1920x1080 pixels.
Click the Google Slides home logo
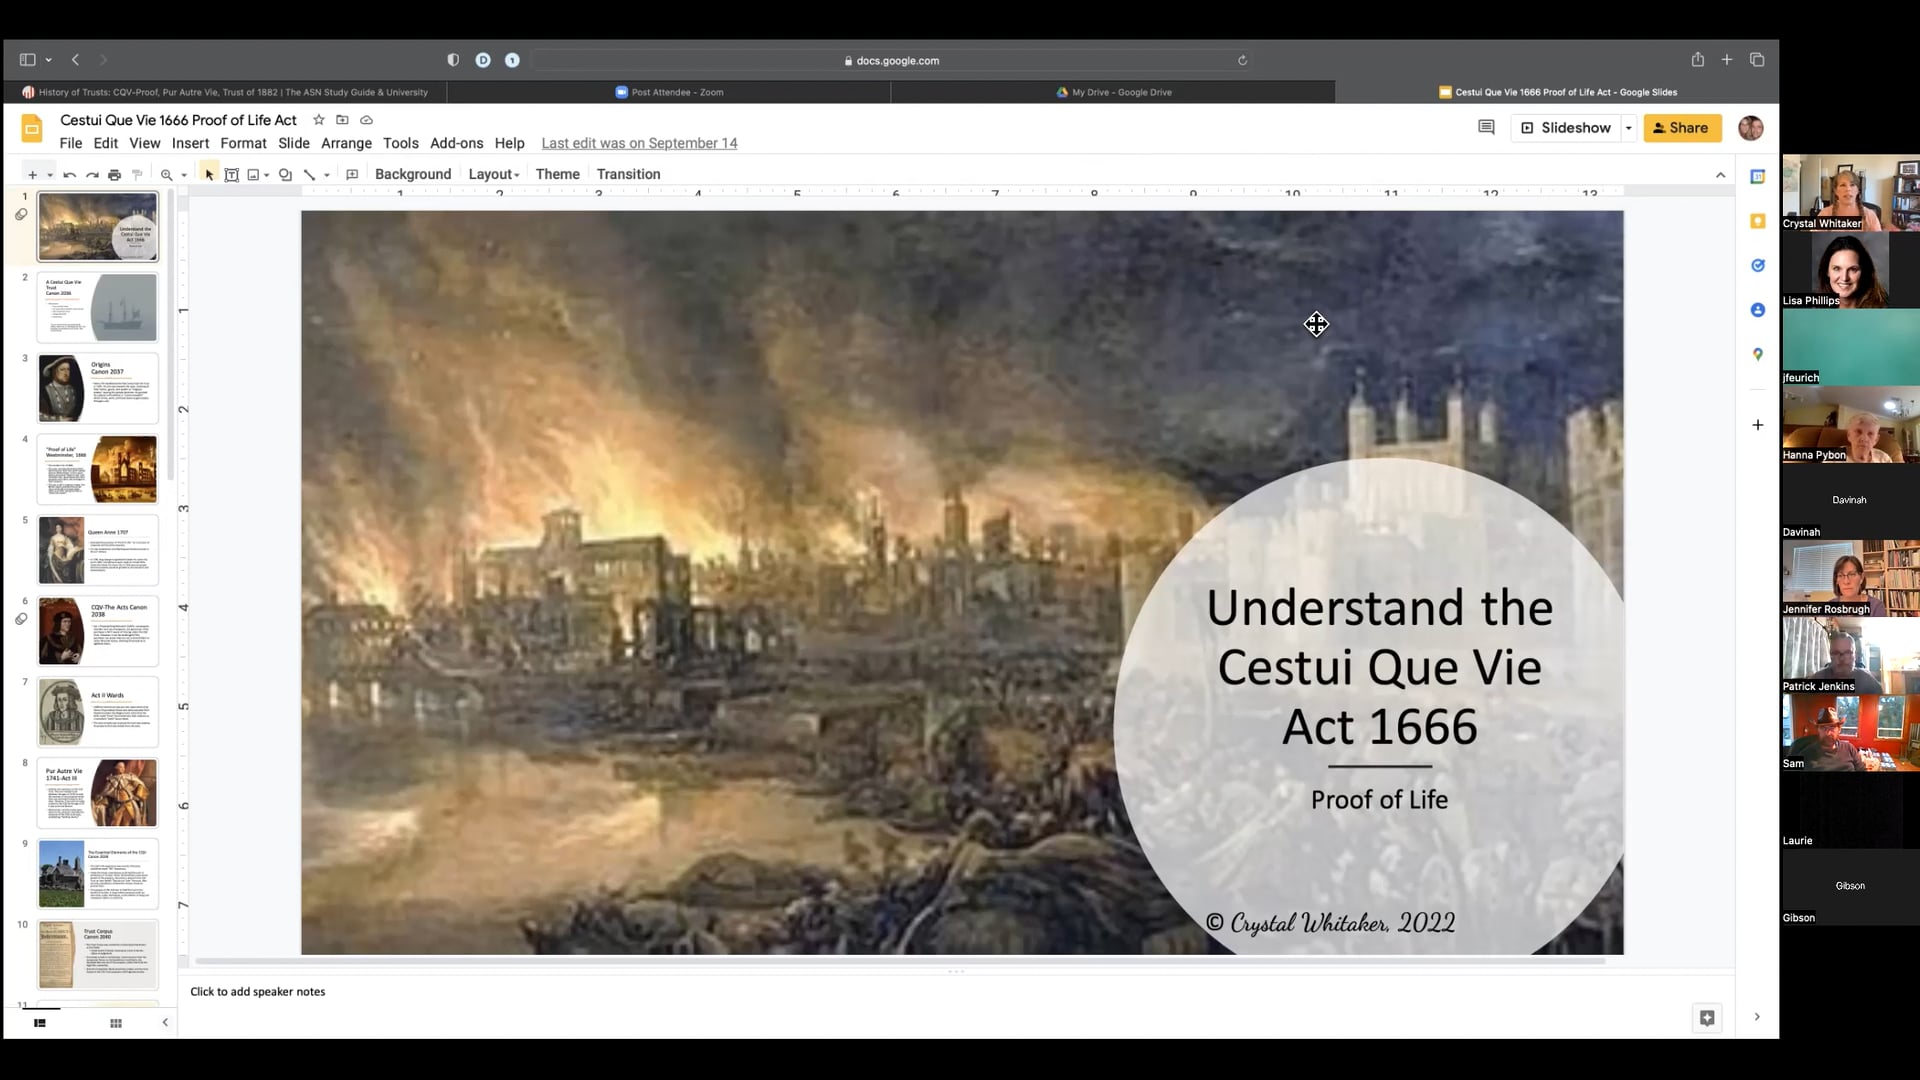[32, 129]
